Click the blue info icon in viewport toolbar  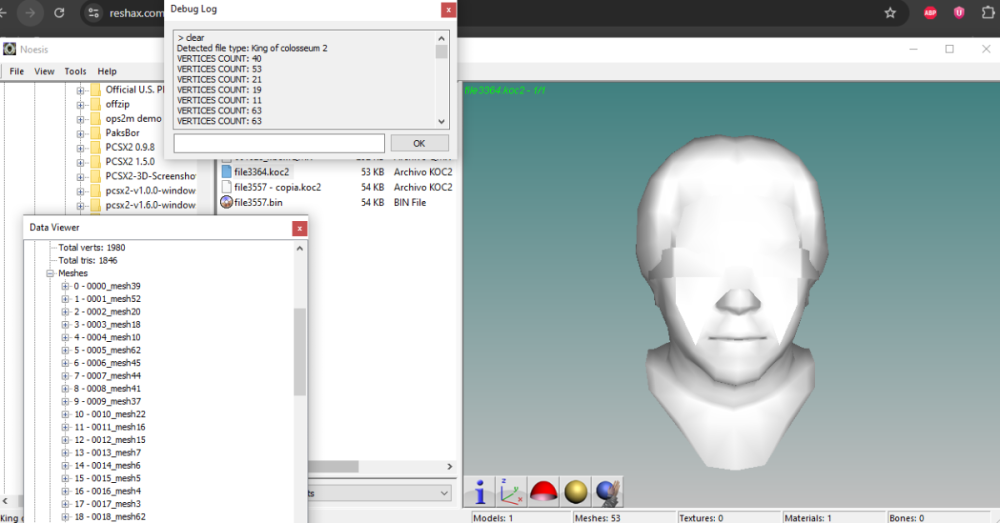click(x=480, y=492)
